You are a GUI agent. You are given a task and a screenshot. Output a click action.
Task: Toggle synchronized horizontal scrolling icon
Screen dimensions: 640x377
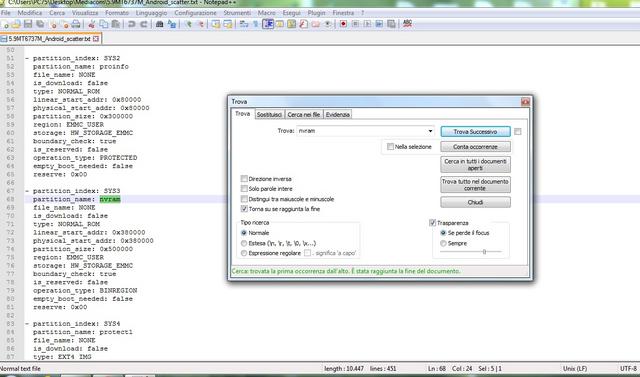click(228, 24)
